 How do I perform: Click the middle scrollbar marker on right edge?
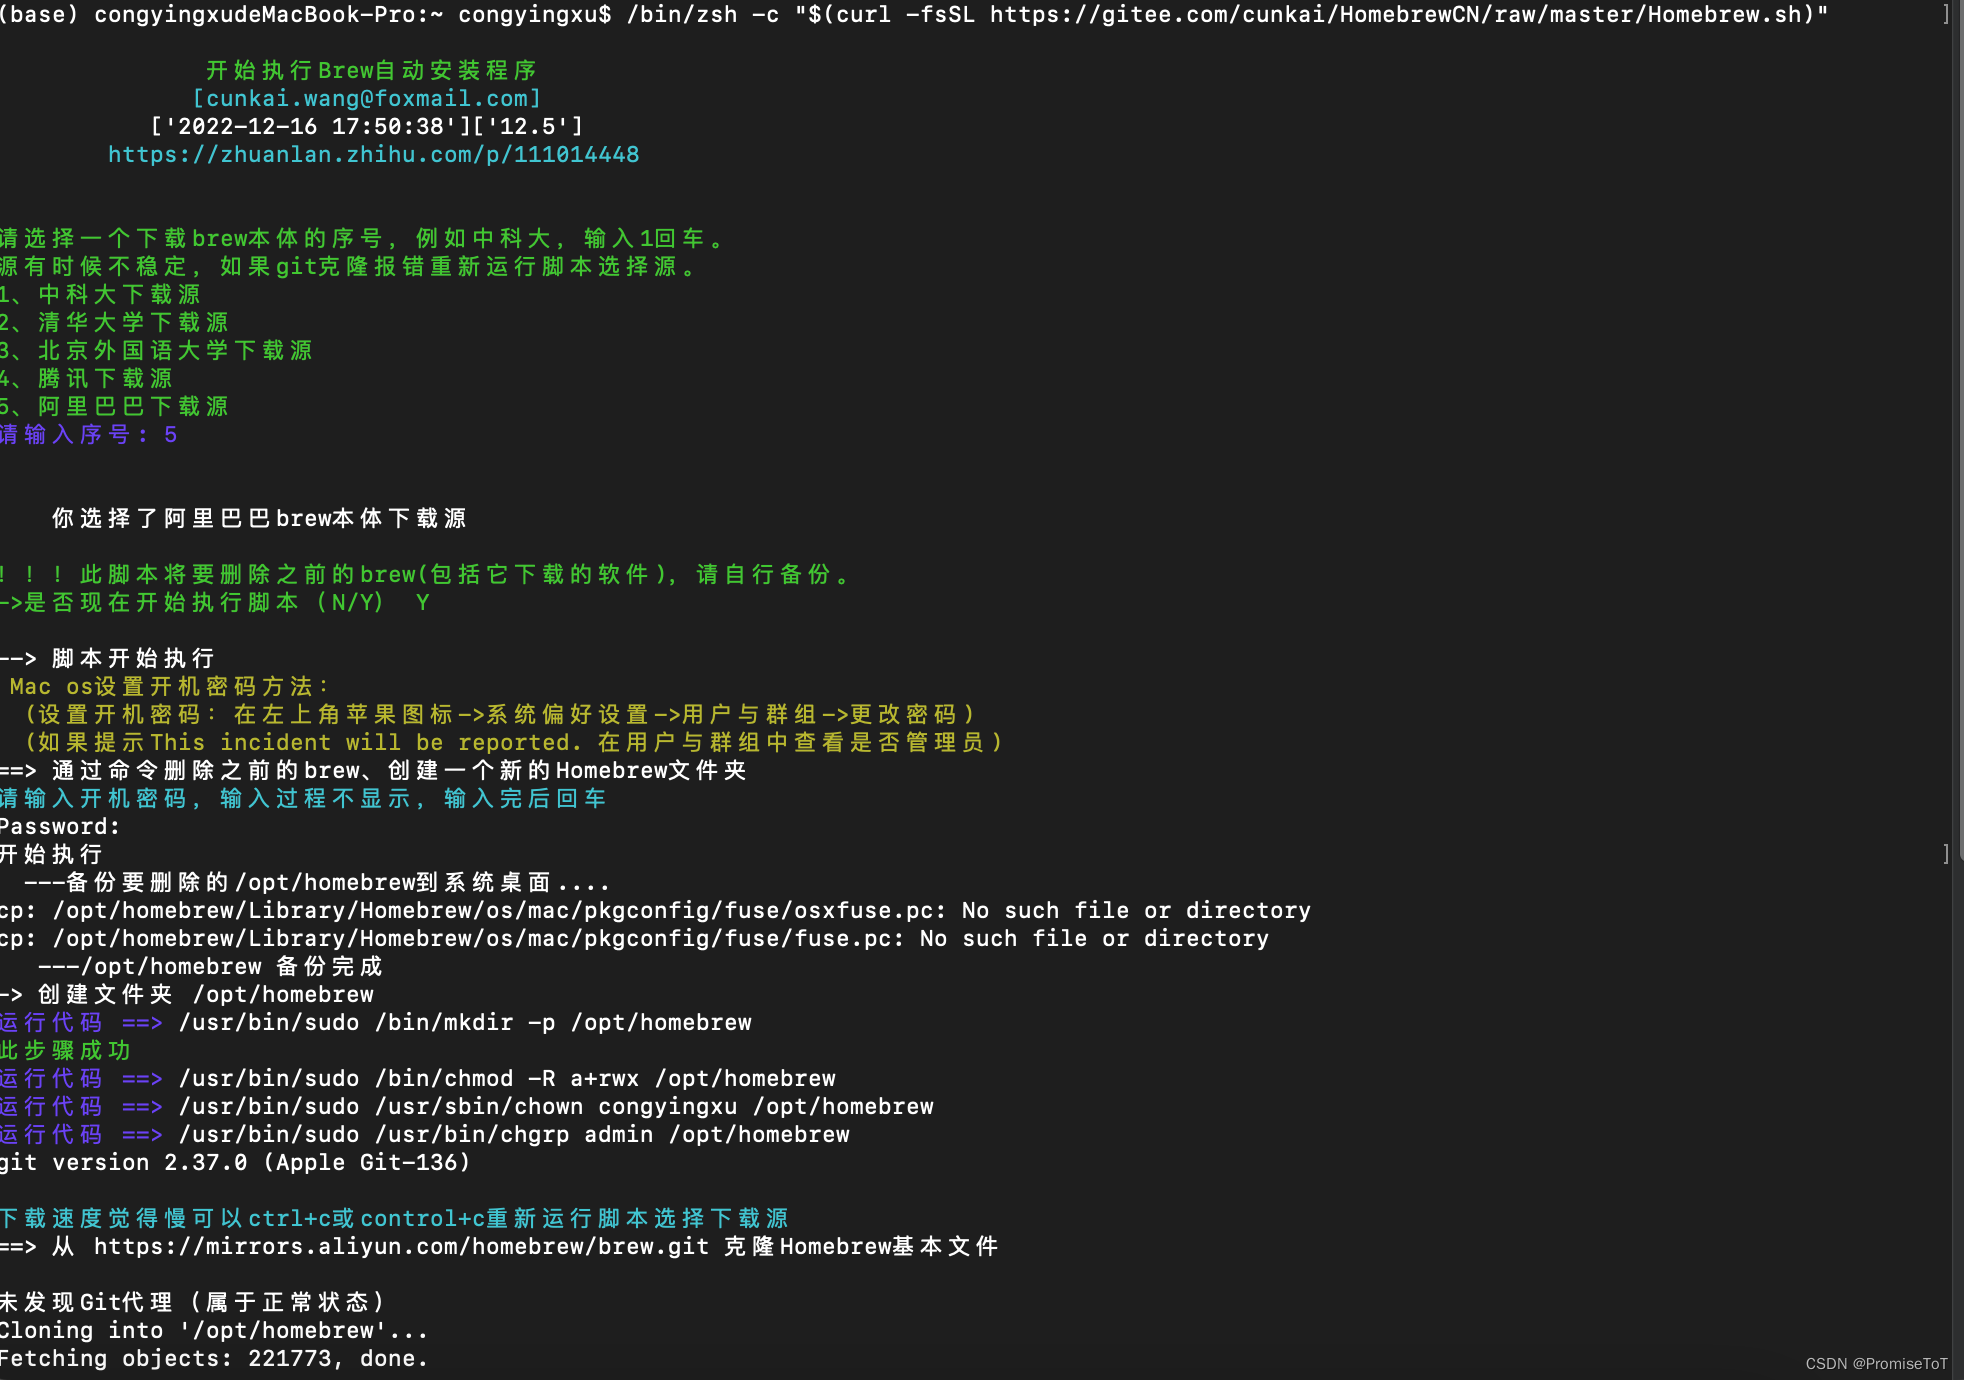[x=1946, y=853]
